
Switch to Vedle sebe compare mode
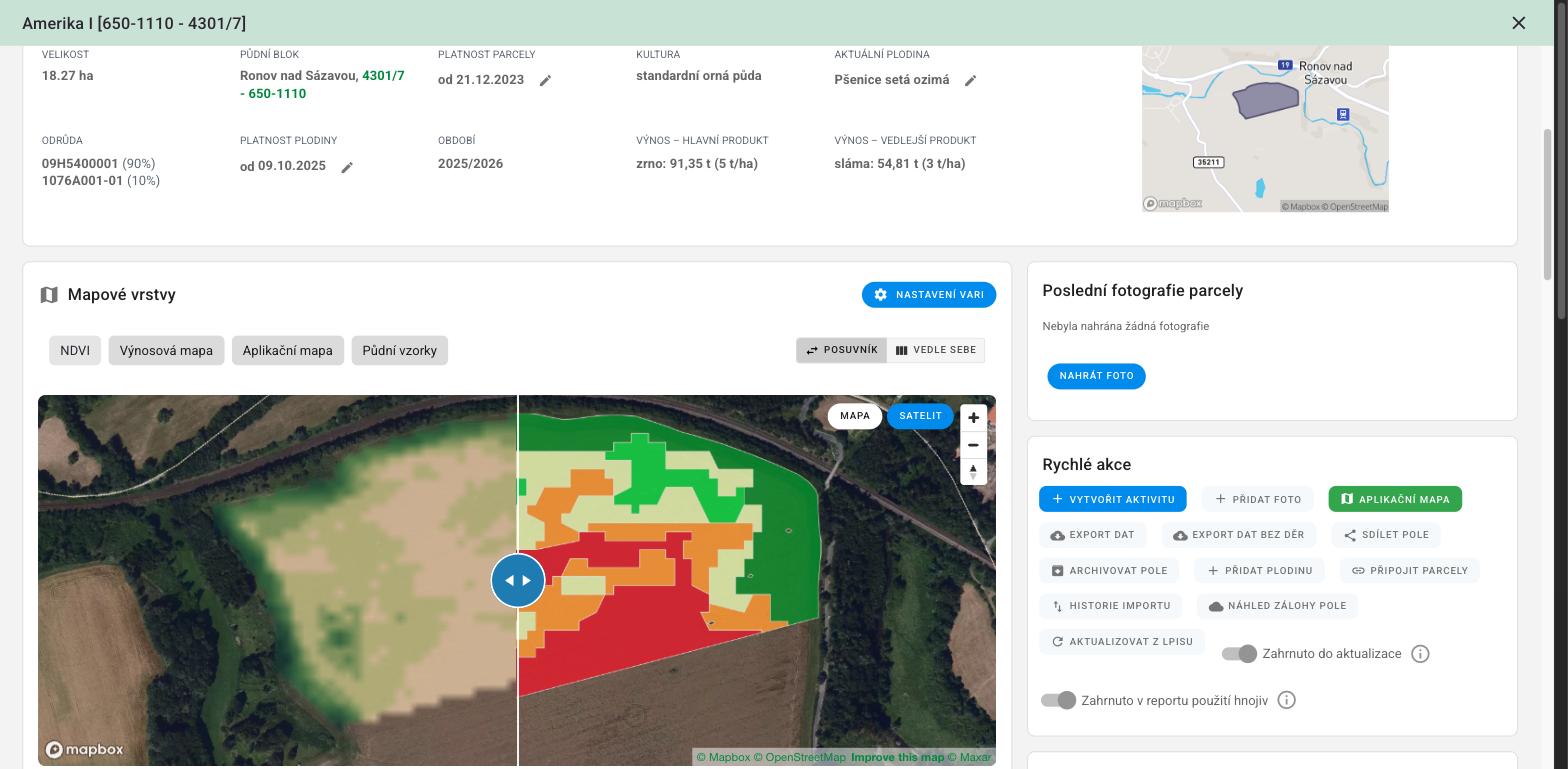(936, 350)
